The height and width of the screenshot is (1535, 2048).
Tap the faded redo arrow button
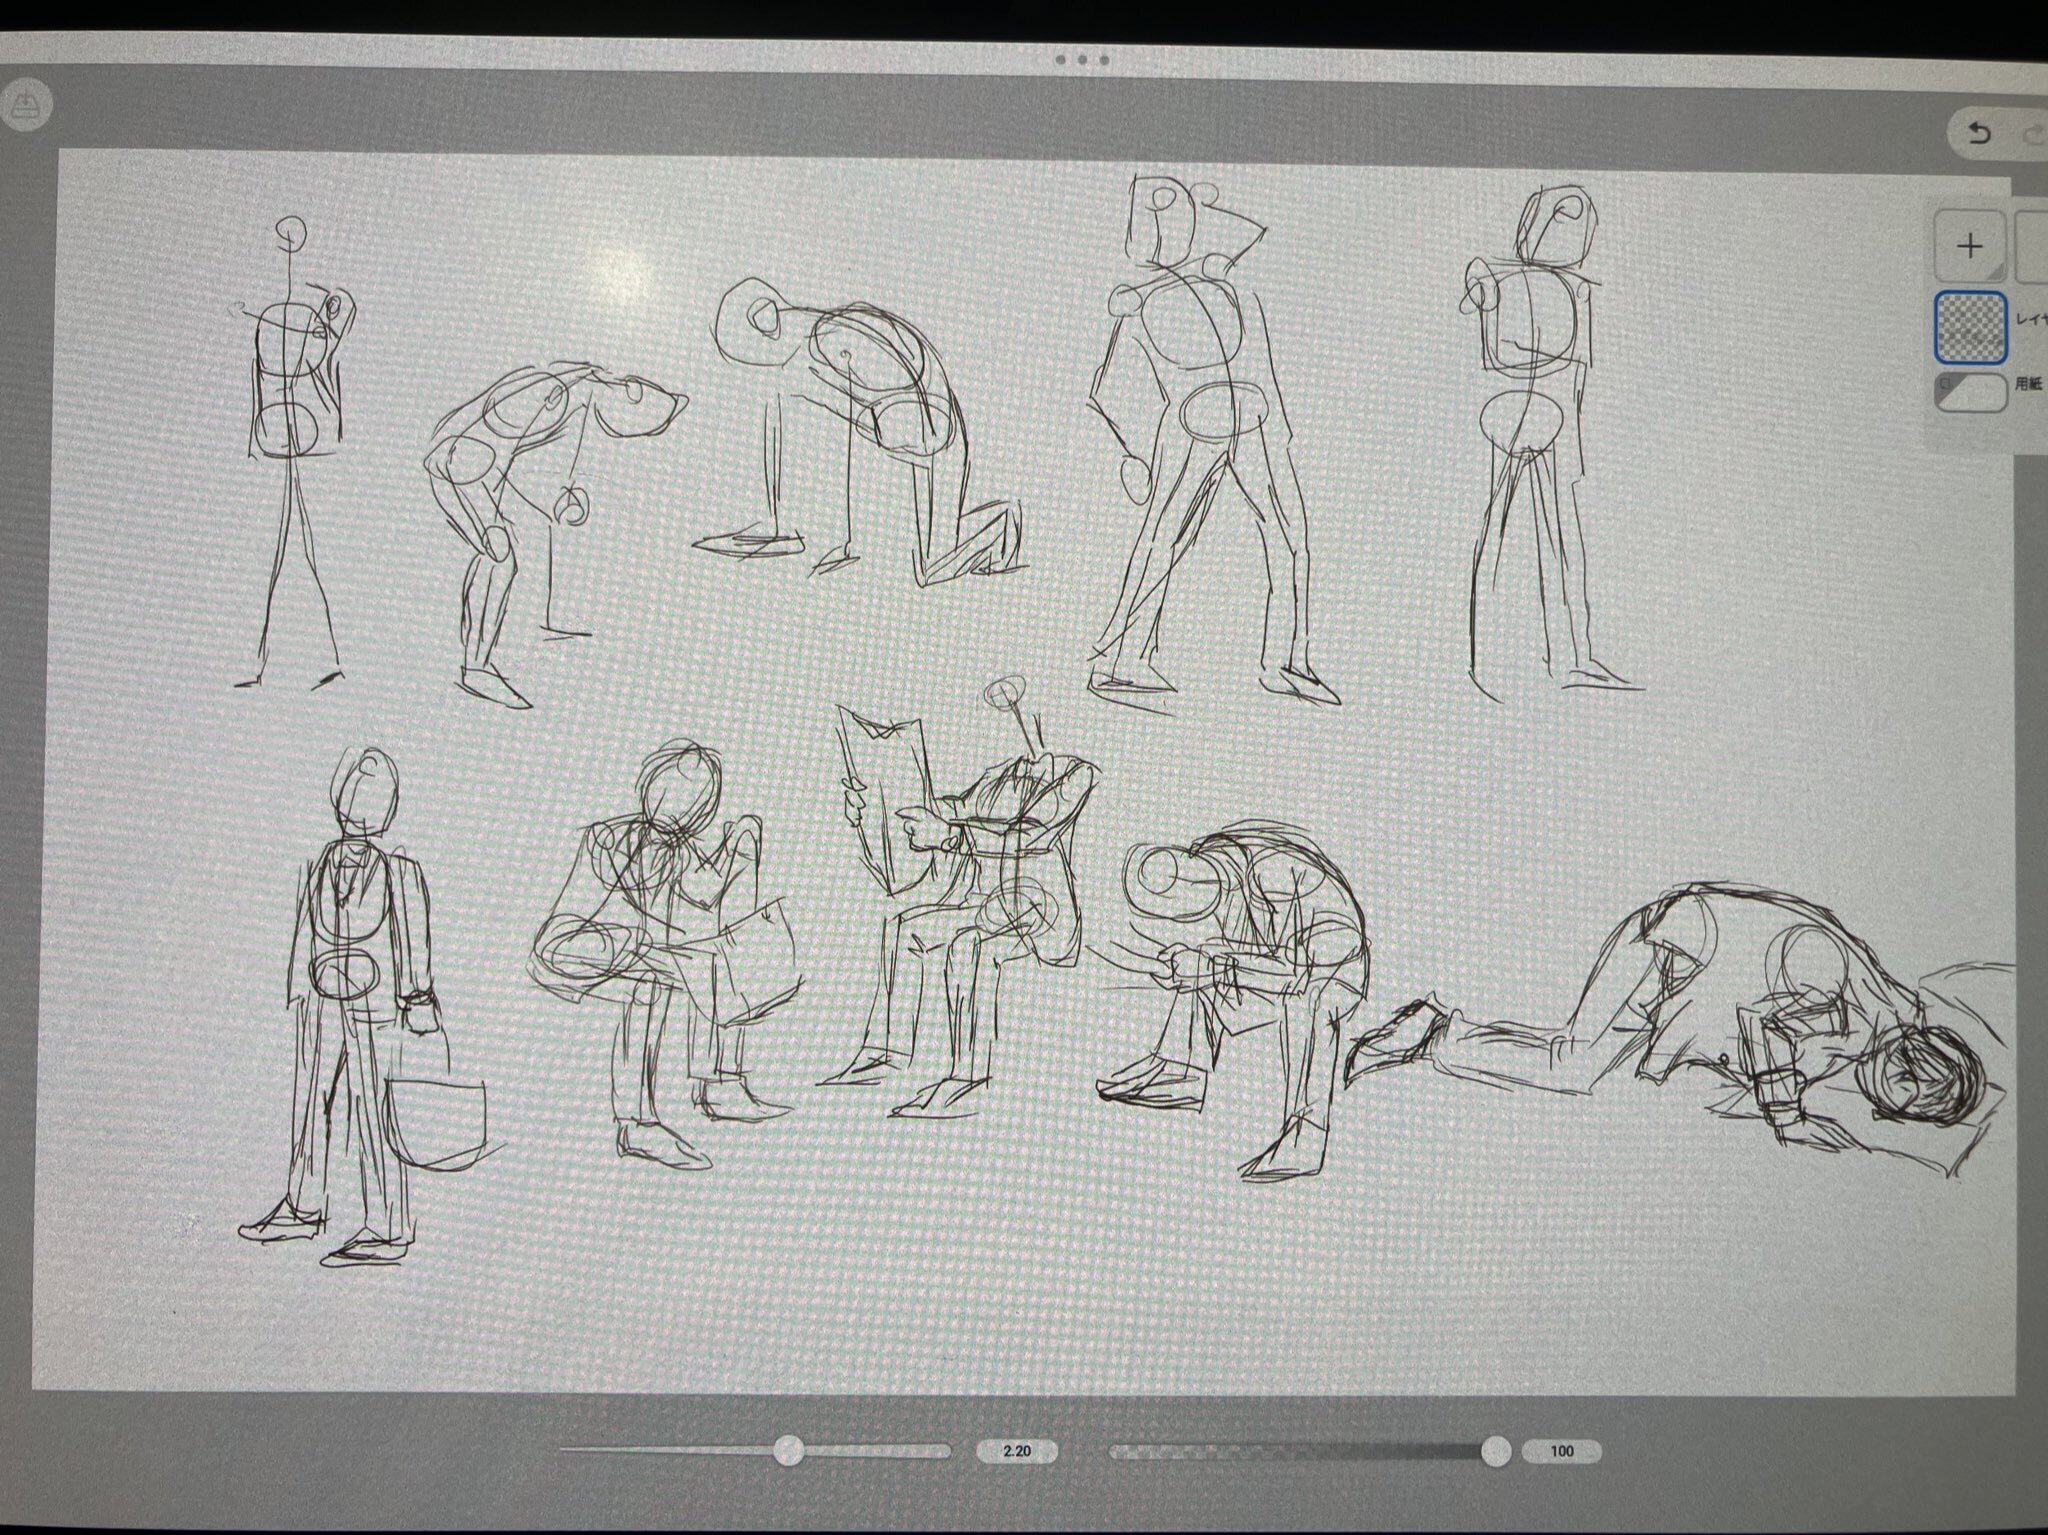2034,135
